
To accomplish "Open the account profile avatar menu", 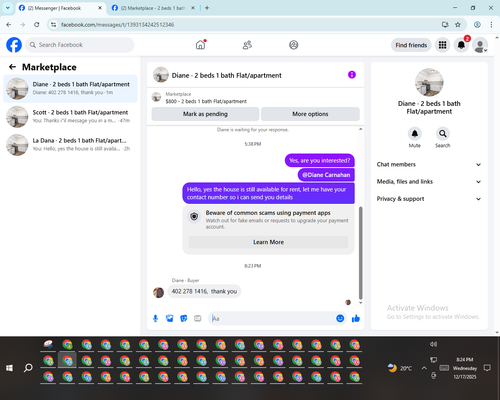I will point(480,45).
